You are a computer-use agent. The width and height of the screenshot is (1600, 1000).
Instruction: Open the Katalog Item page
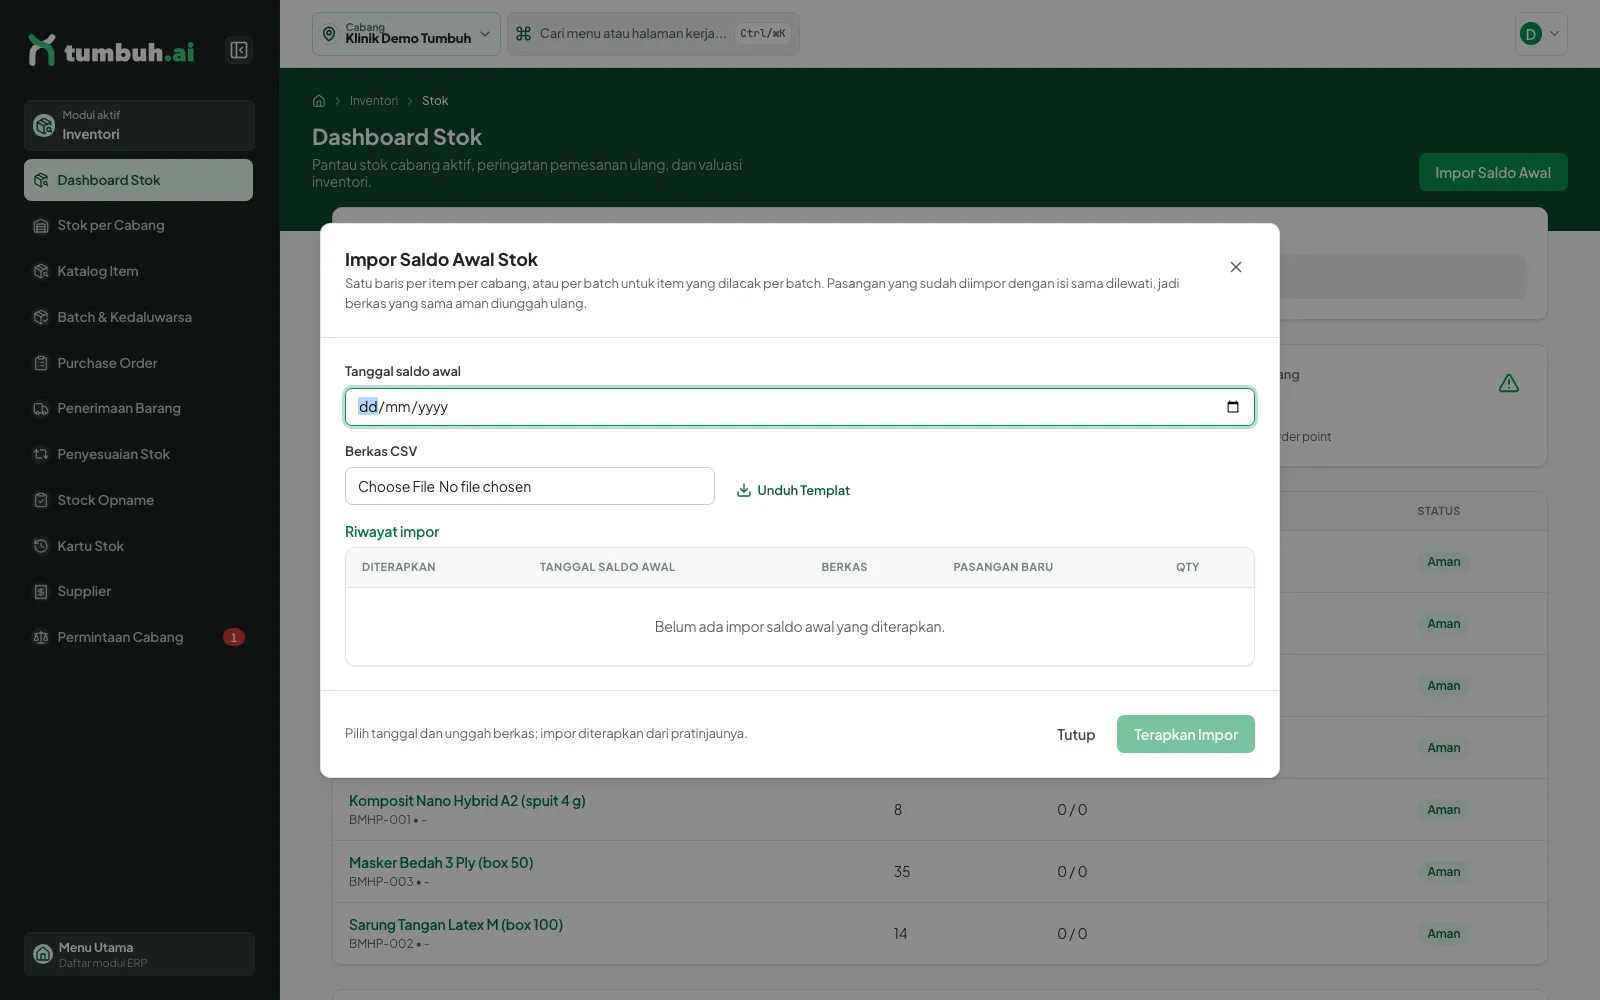click(138, 272)
